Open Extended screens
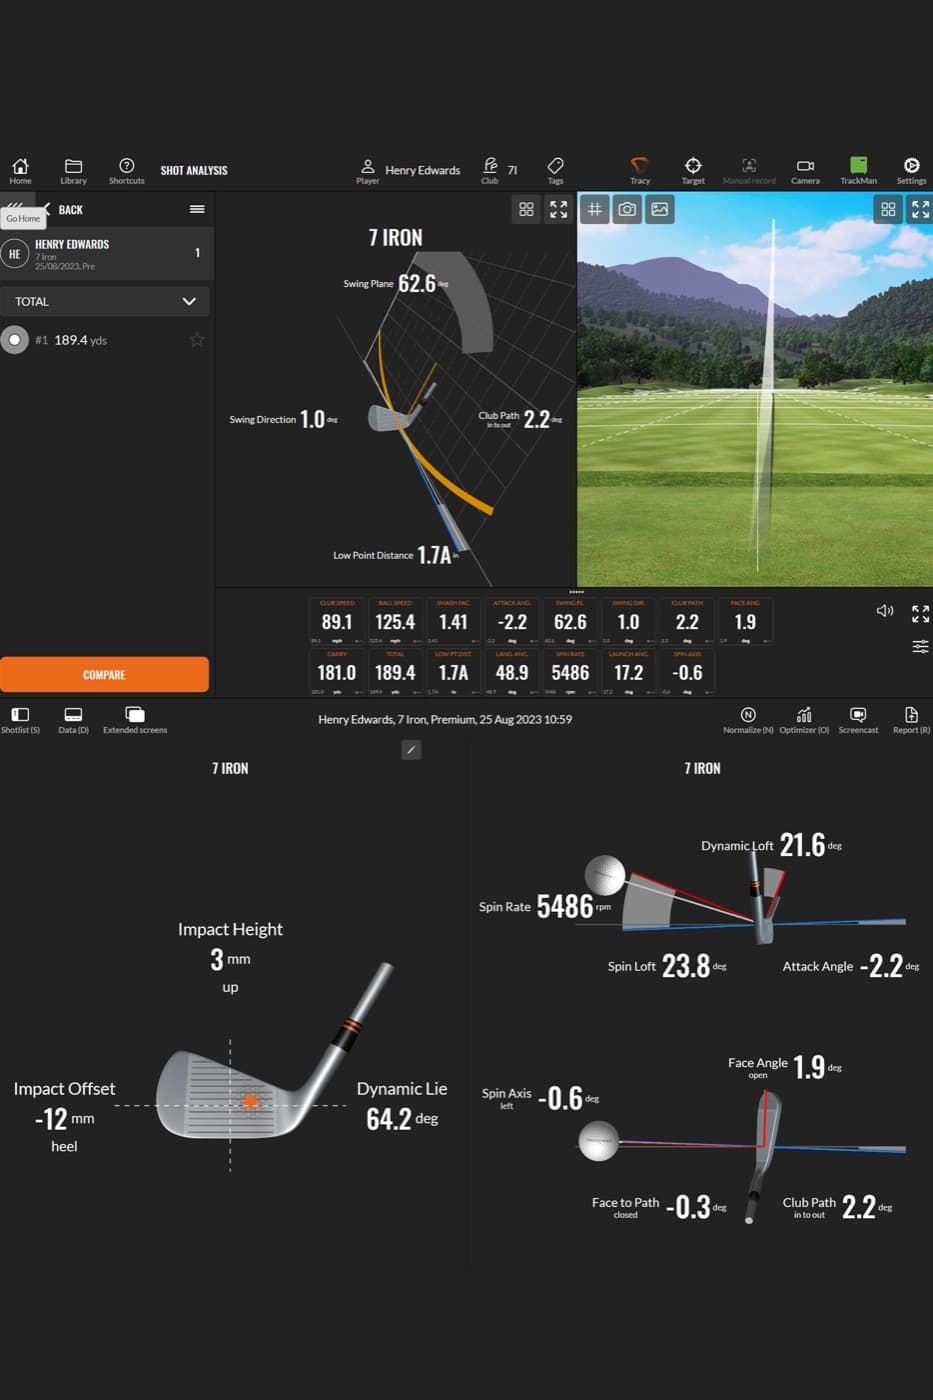This screenshot has width=933, height=1400. coord(135,720)
